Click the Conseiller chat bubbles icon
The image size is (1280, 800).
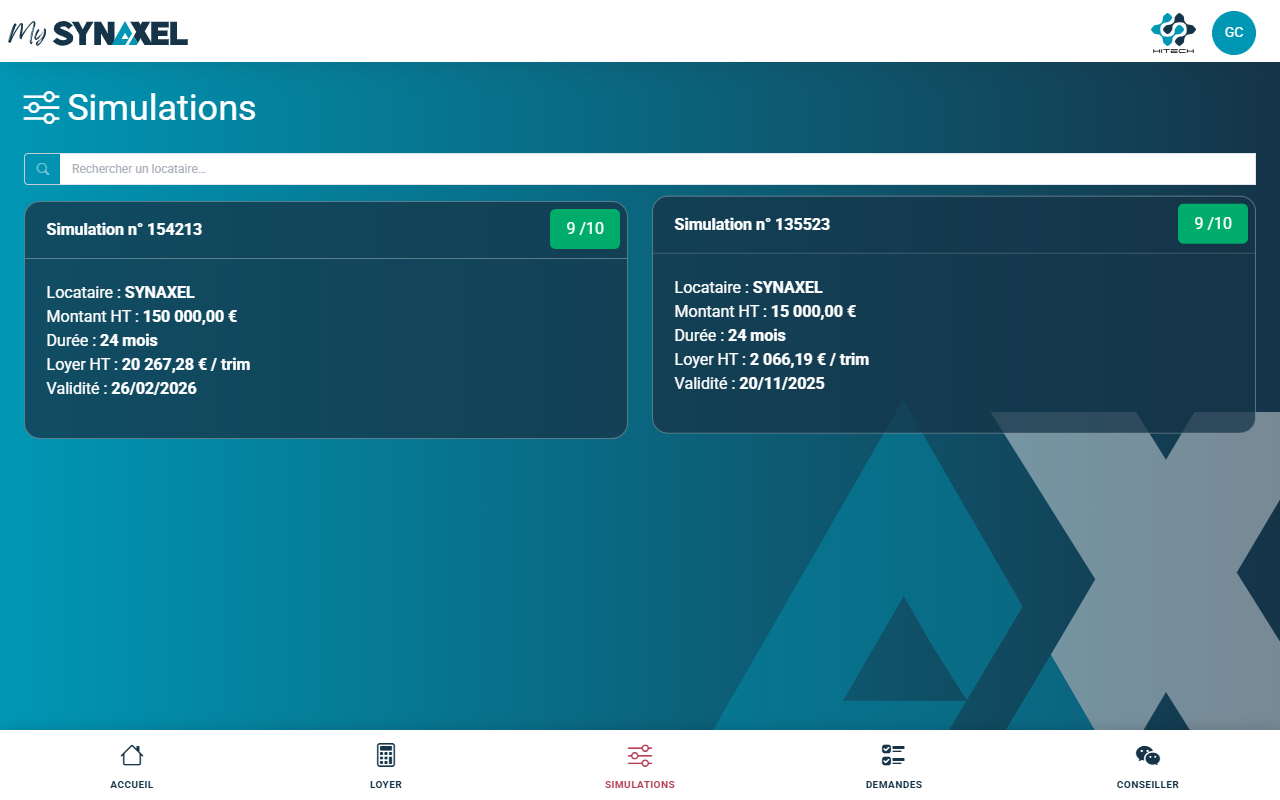tap(1148, 755)
